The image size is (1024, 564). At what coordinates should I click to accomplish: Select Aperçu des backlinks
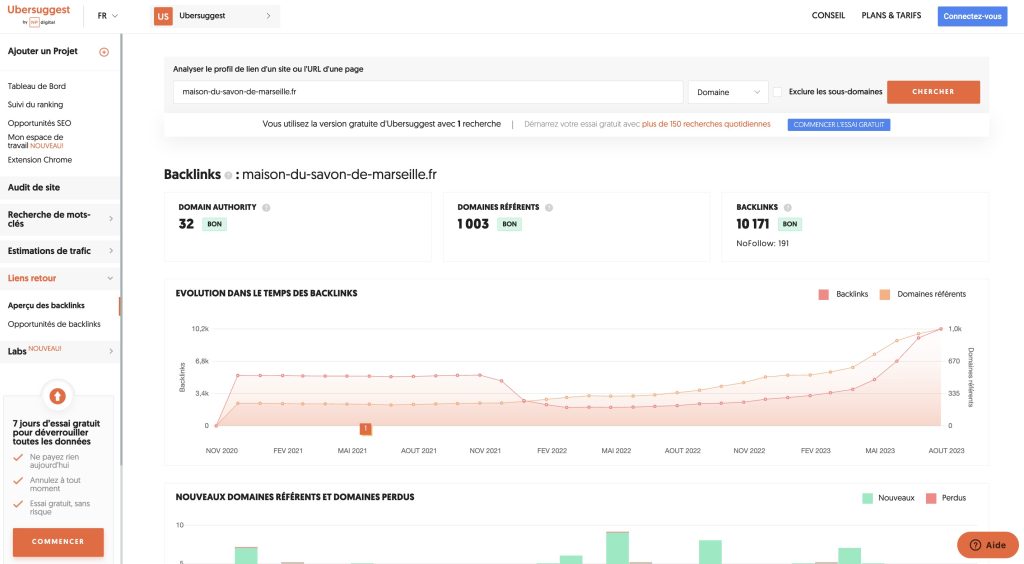tap(46, 306)
